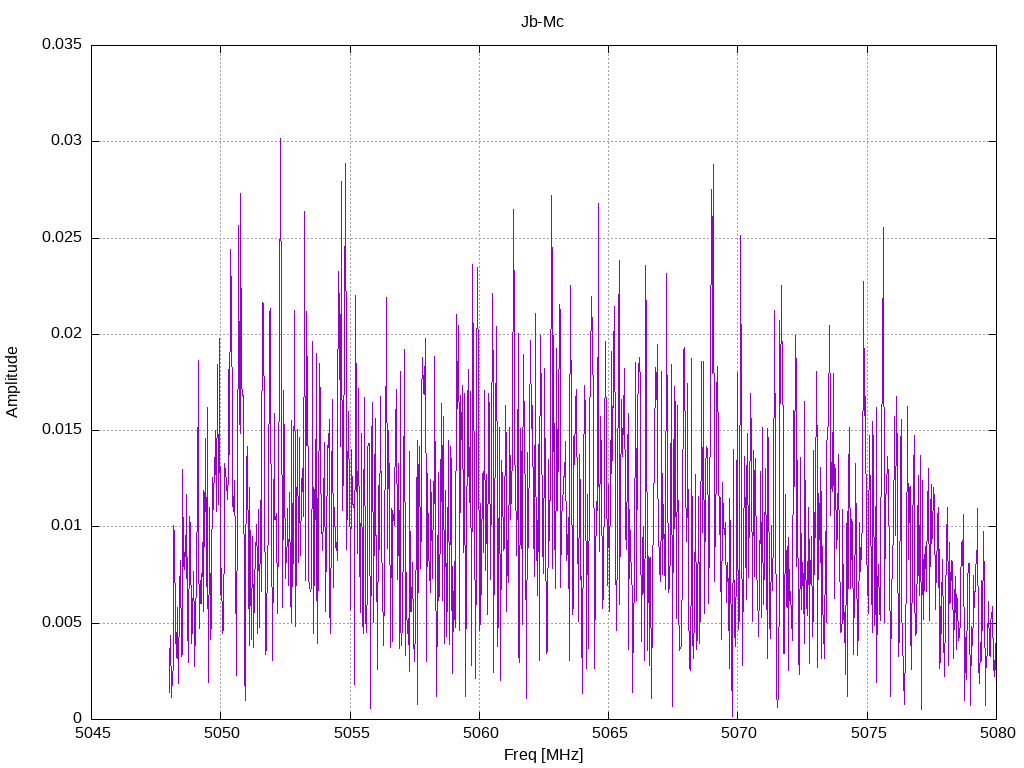Click the x-axis tick label 5060

click(481, 733)
